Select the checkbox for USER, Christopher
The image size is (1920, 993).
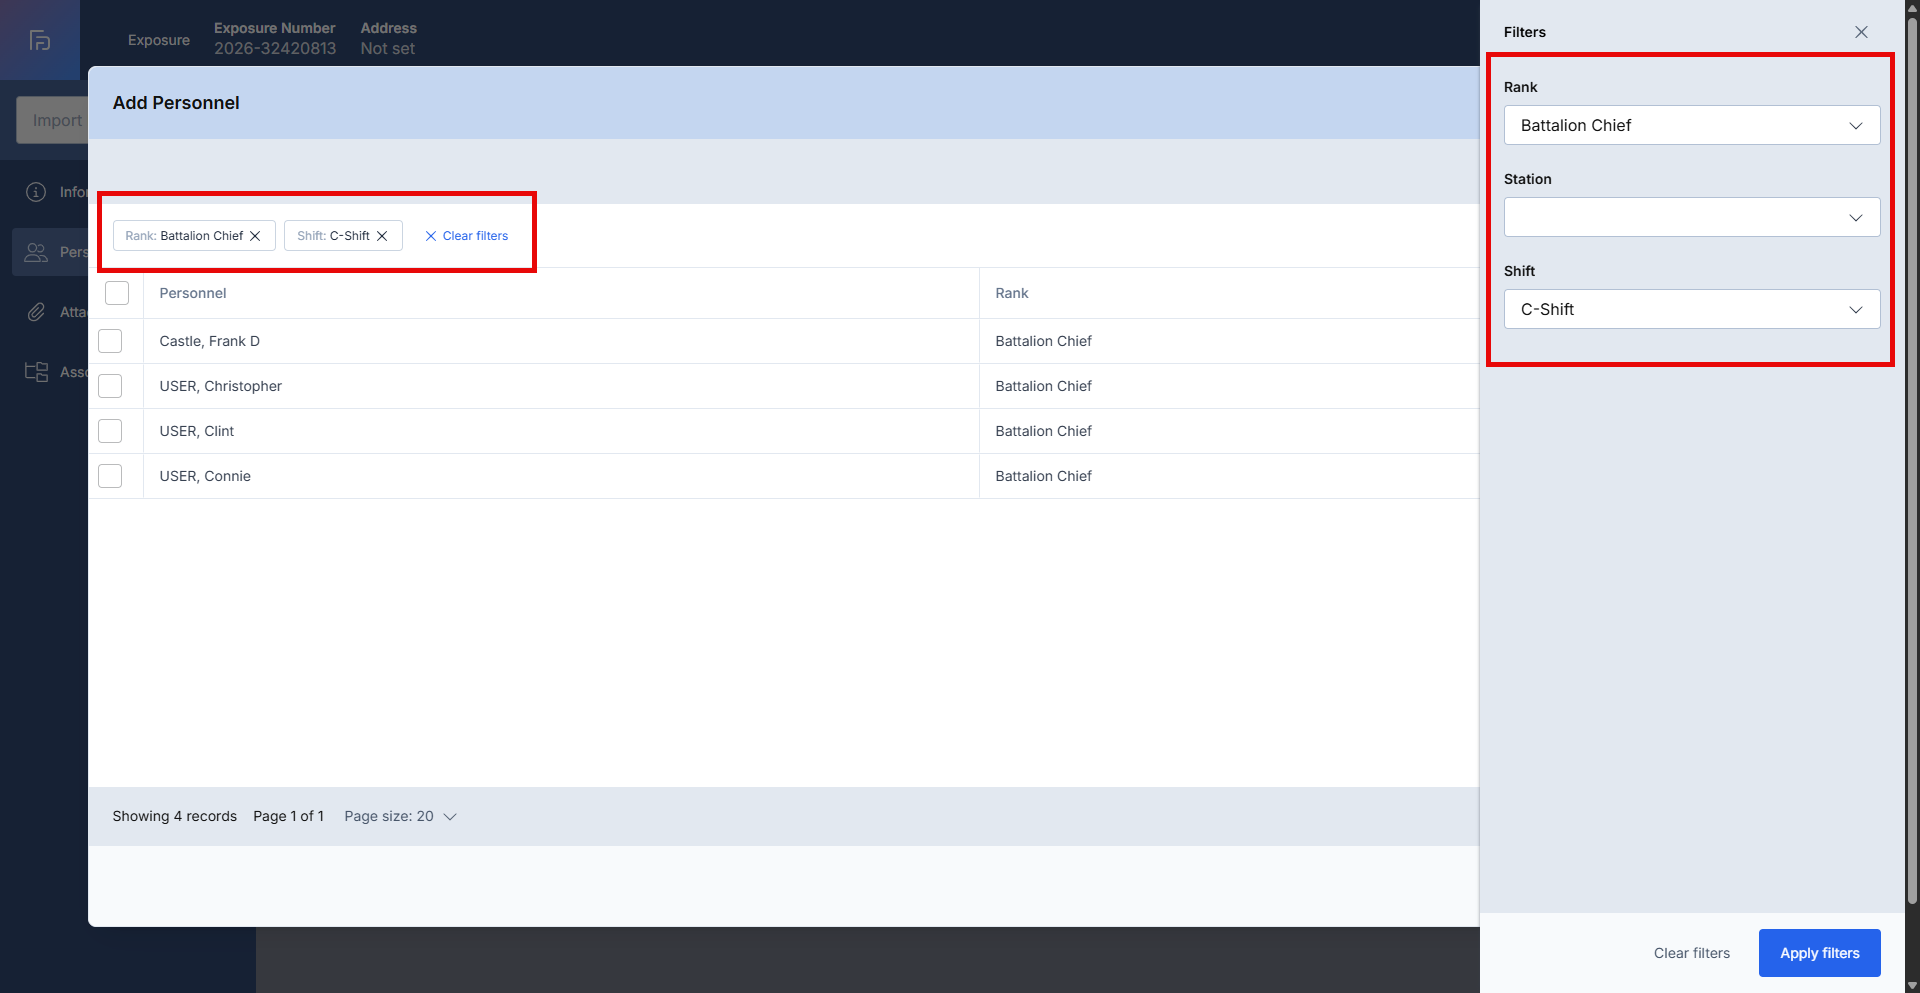110,386
